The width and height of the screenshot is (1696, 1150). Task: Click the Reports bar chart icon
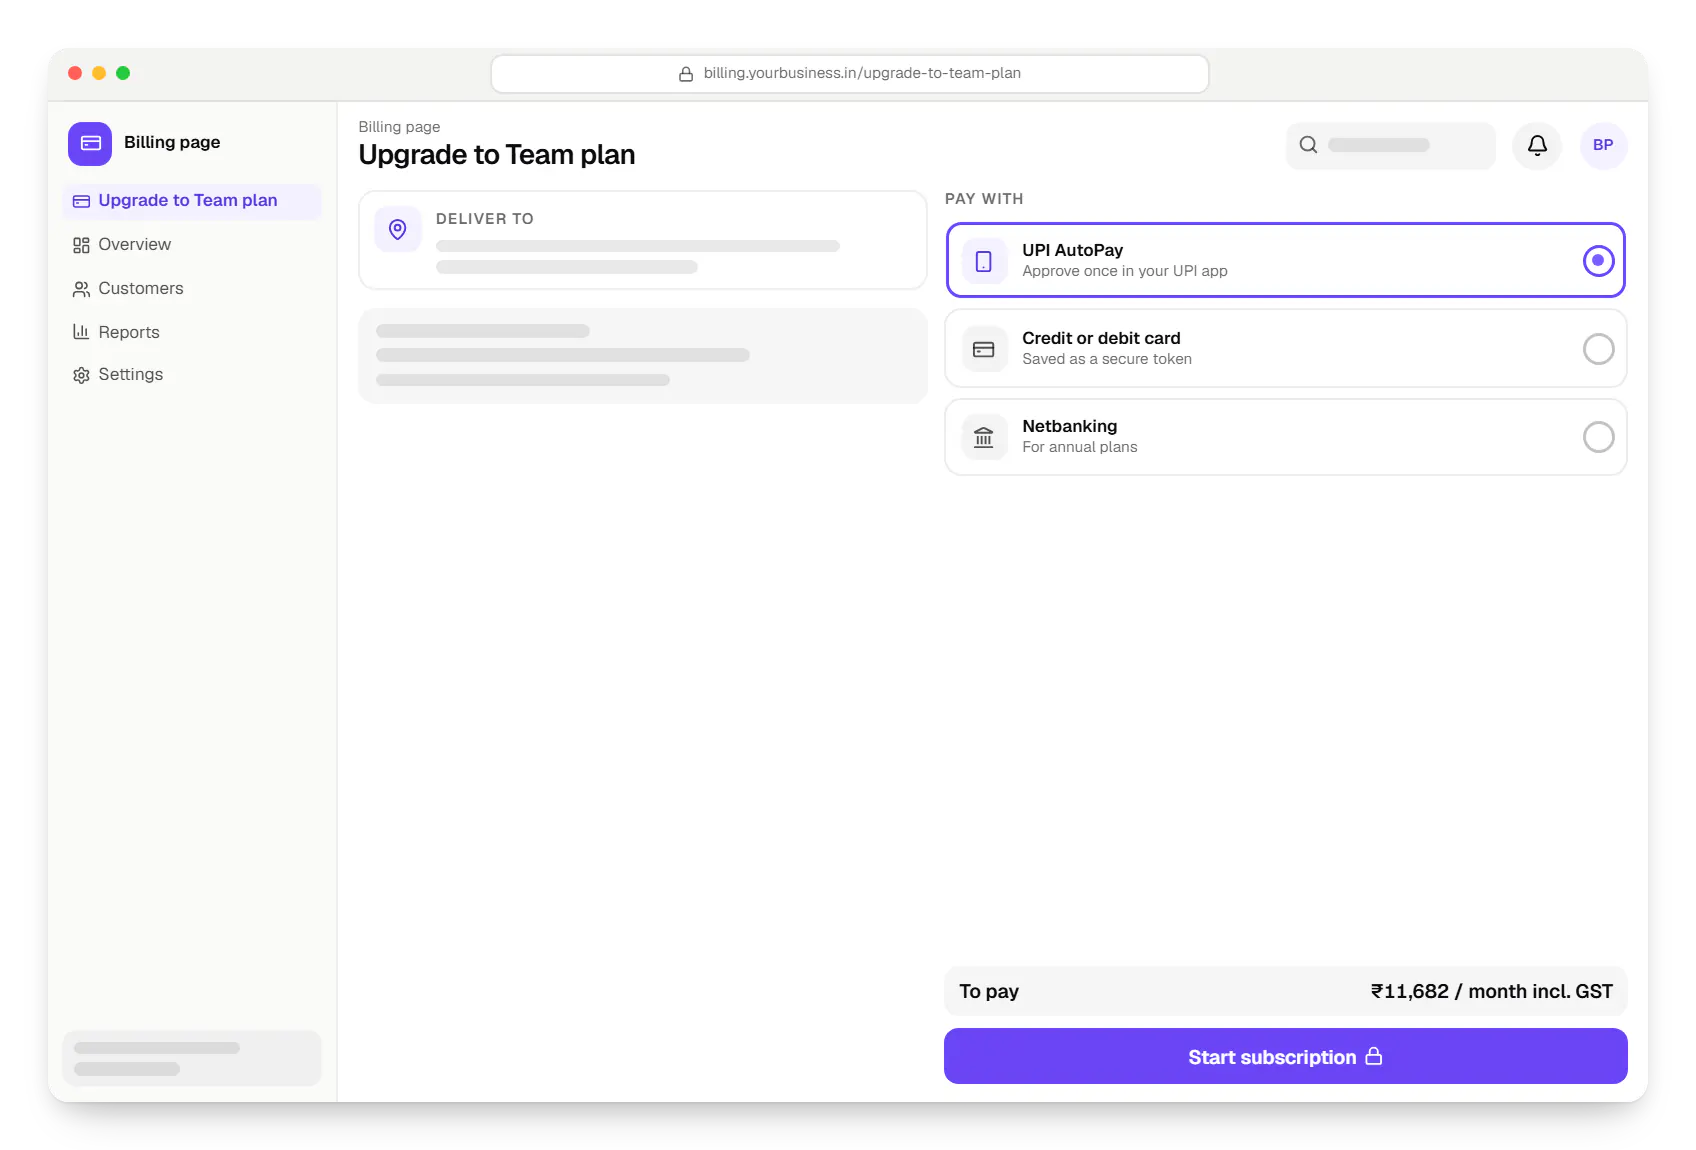[x=81, y=332]
